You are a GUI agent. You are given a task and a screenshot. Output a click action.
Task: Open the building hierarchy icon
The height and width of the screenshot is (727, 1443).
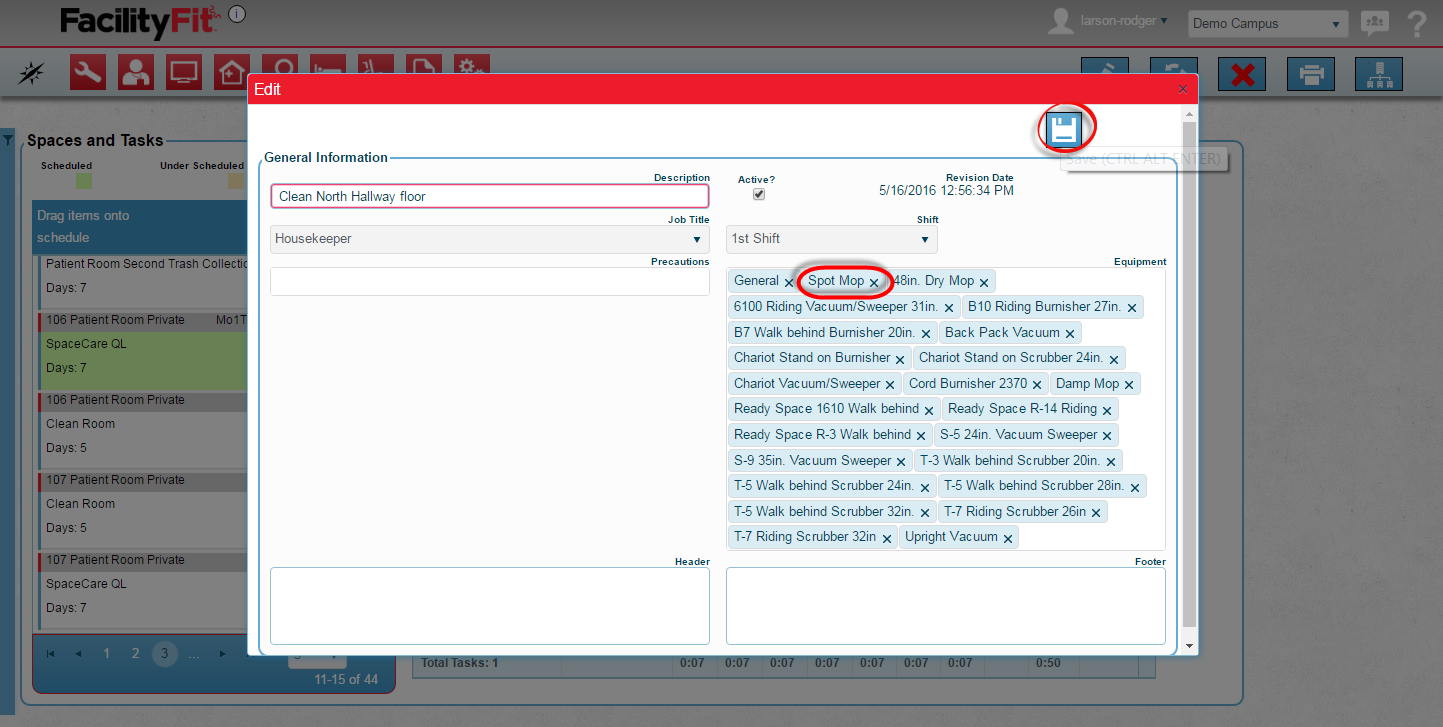click(1378, 74)
